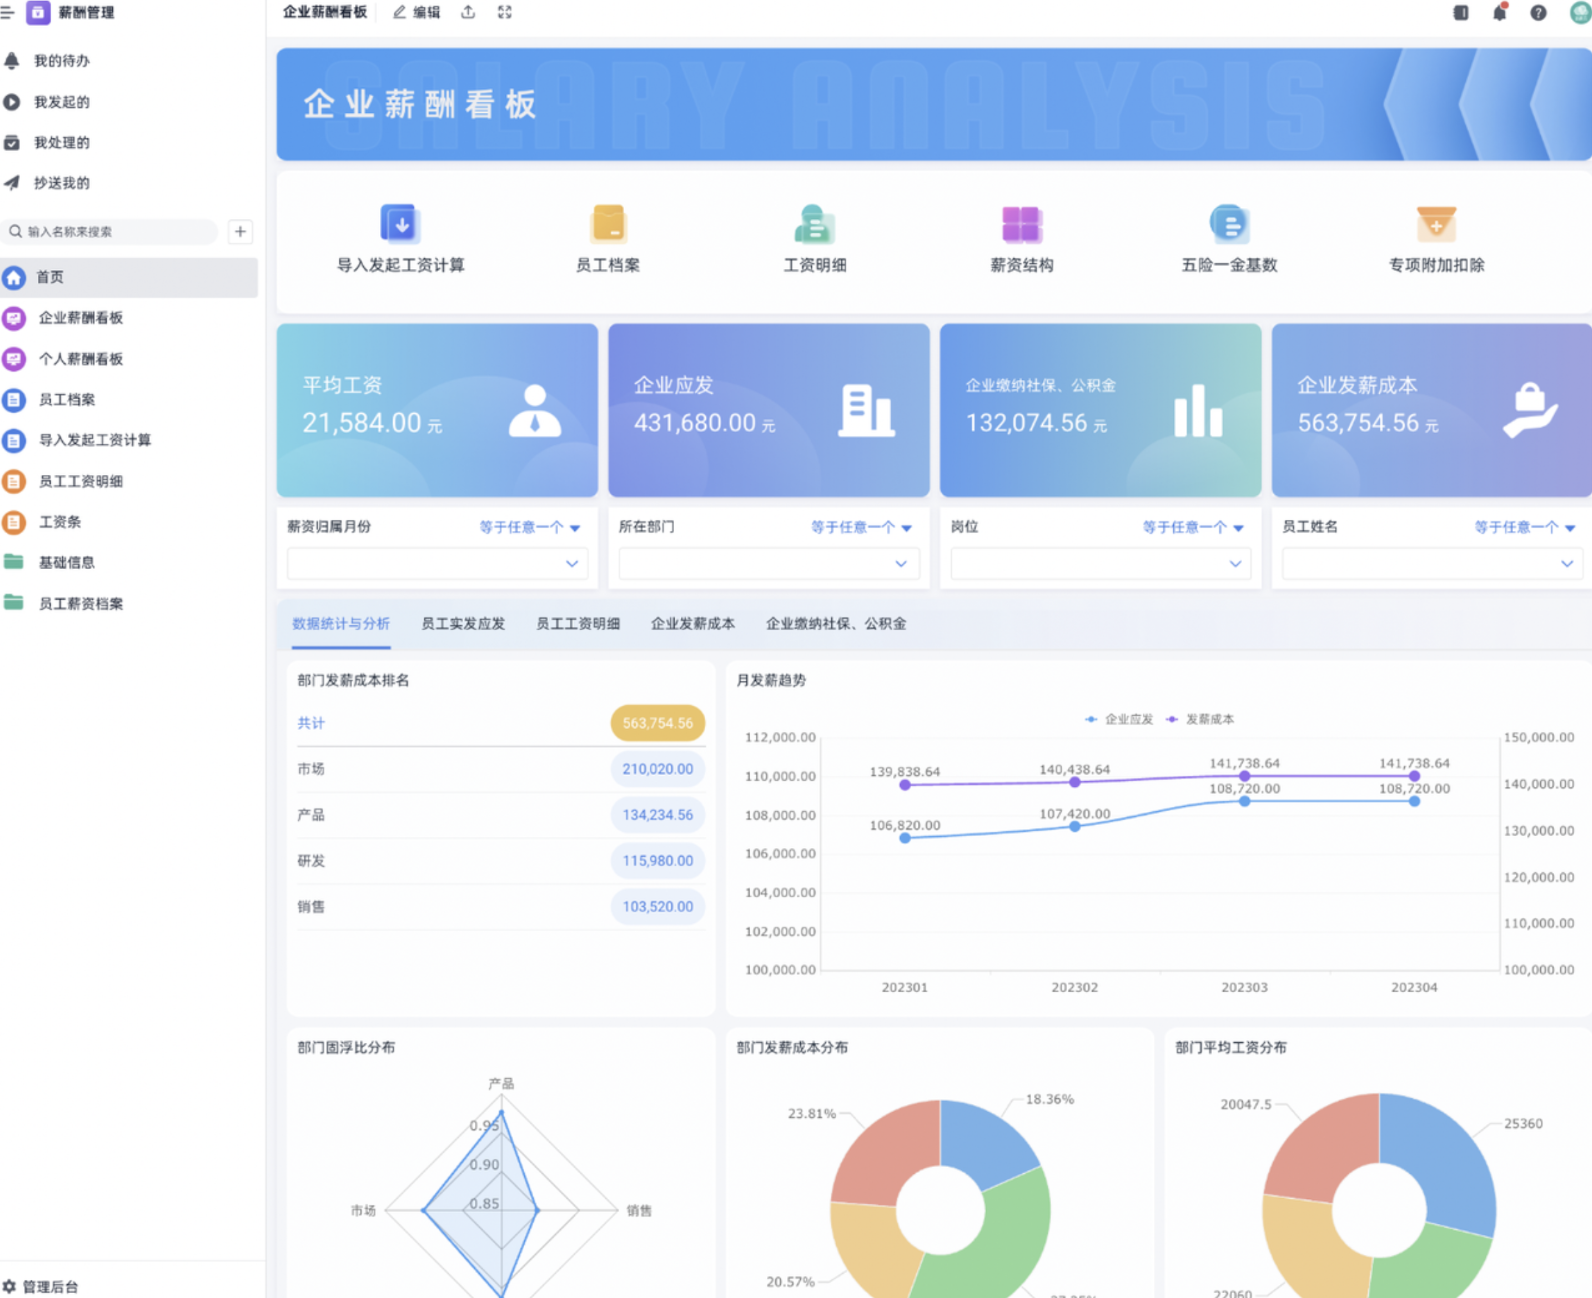Toggle fullscreen icon in header
Image resolution: width=1592 pixels, height=1298 pixels.
pyautogui.click(x=505, y=13)
